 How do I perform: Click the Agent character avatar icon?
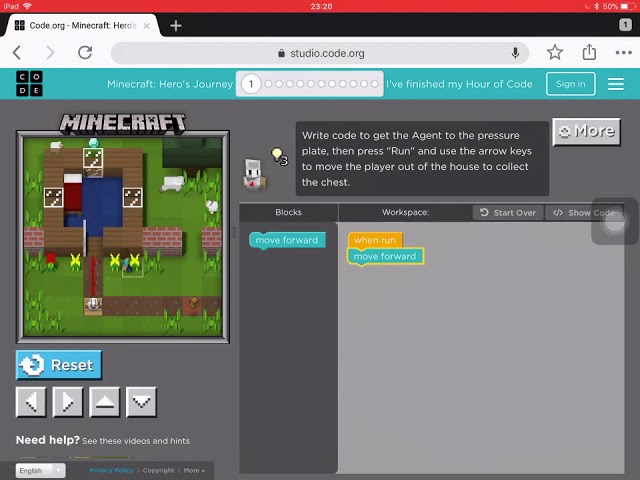click(255, 175)
